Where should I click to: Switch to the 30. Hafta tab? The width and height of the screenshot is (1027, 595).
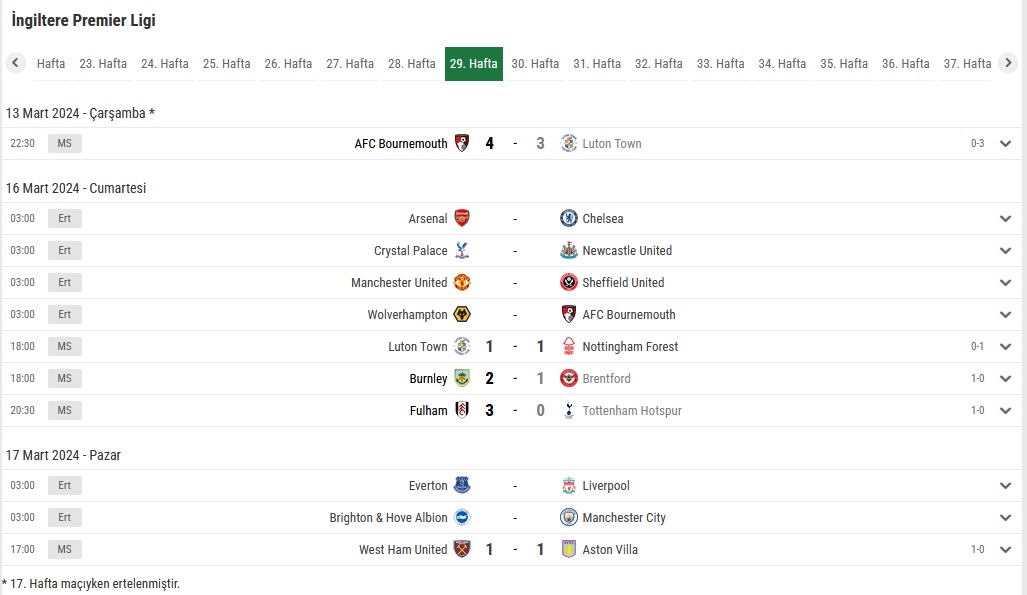pos(535,64)
